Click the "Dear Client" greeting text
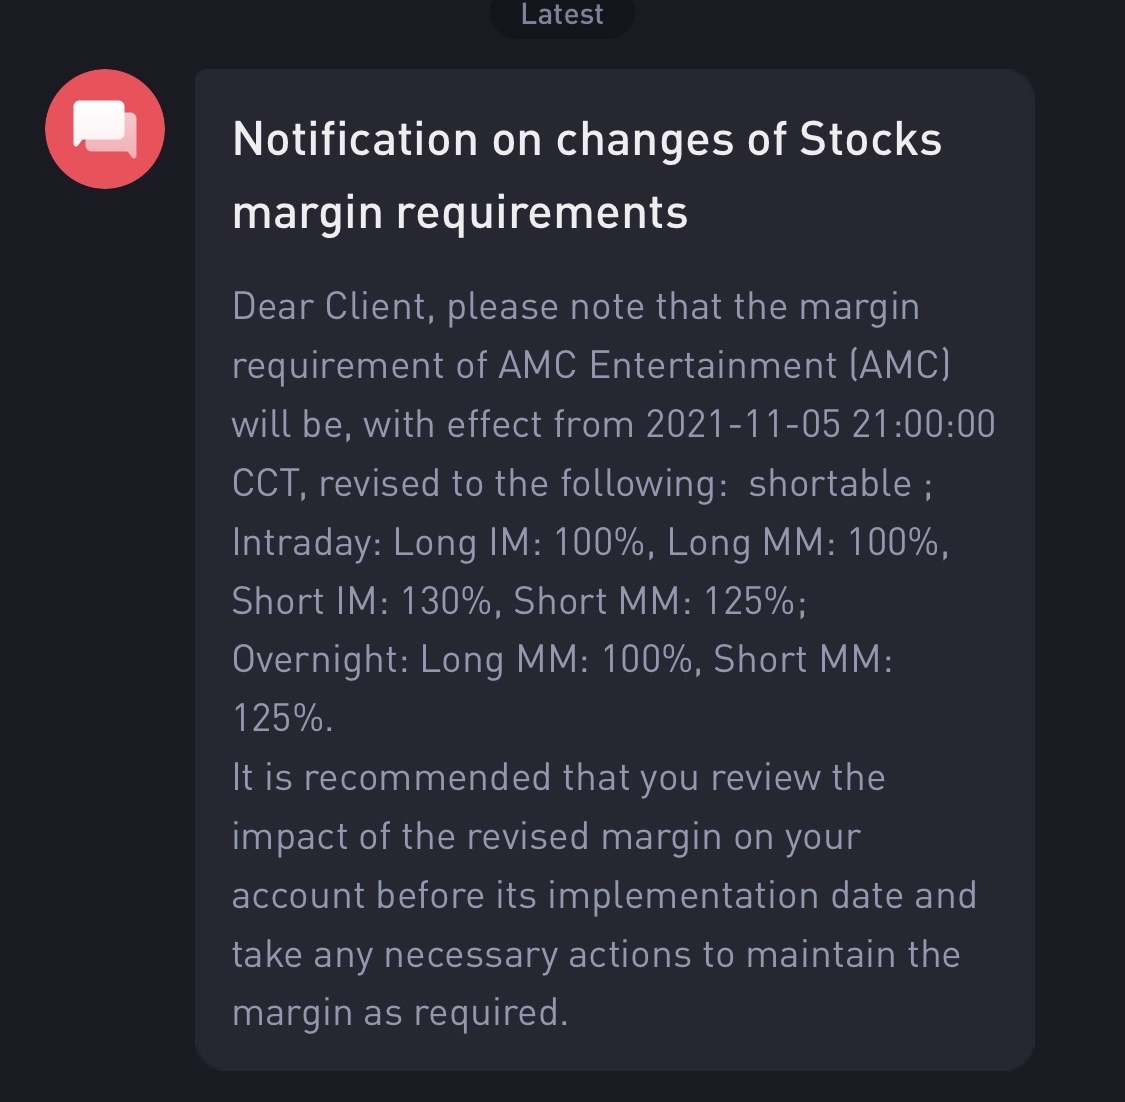Image resolution: width=1125 pixels, height=1102 pixels. tap(331, 306)
